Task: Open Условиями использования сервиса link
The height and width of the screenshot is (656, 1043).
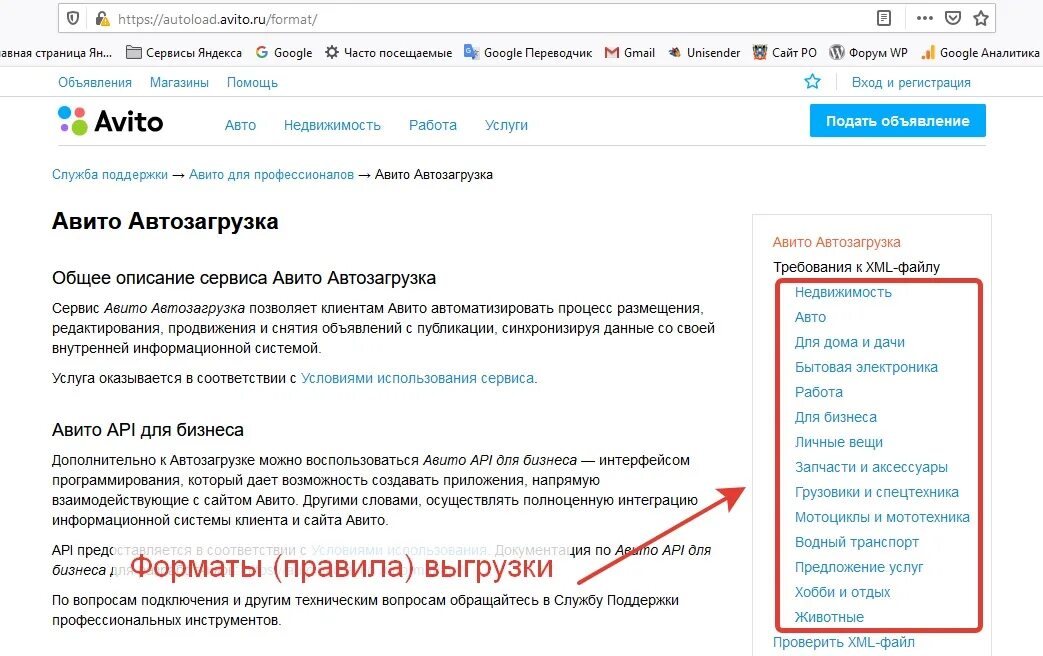Action: coord(417,378)
